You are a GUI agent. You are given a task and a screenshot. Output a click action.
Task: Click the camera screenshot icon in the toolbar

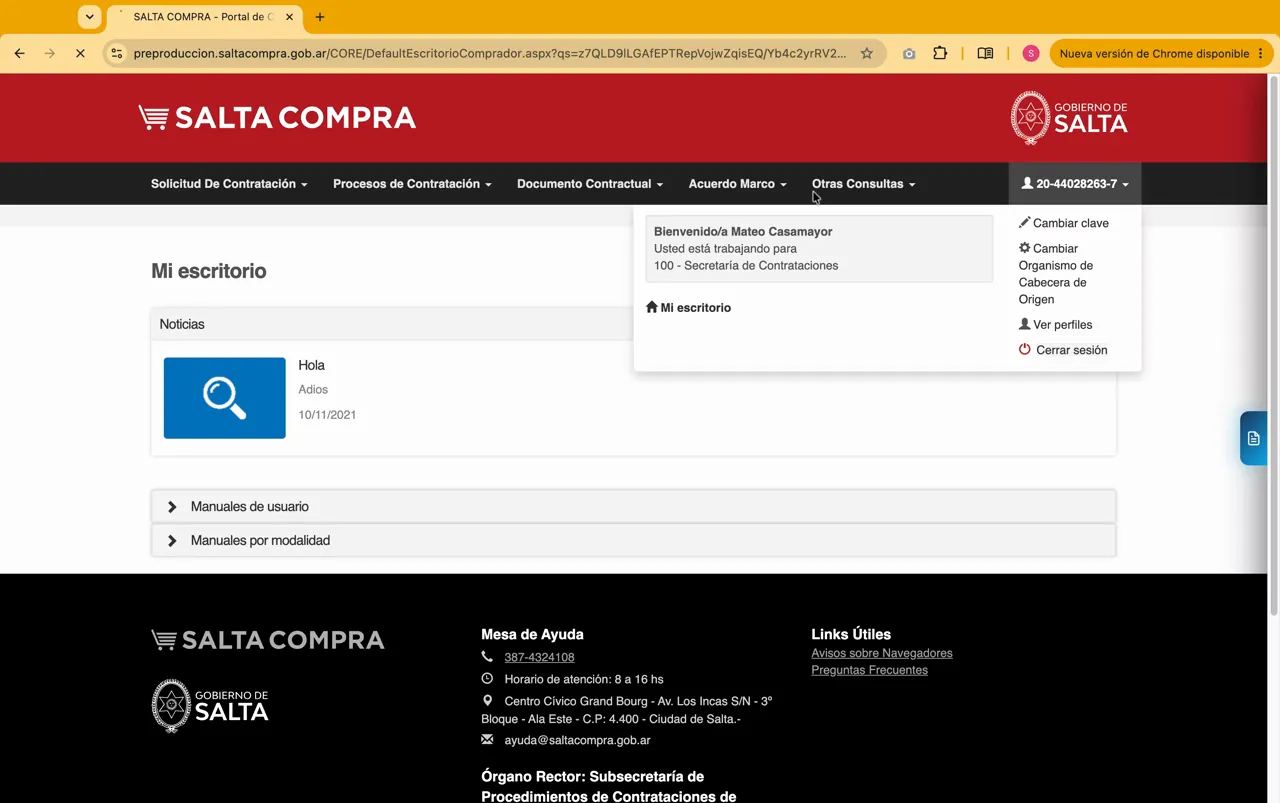pos(909,53)
